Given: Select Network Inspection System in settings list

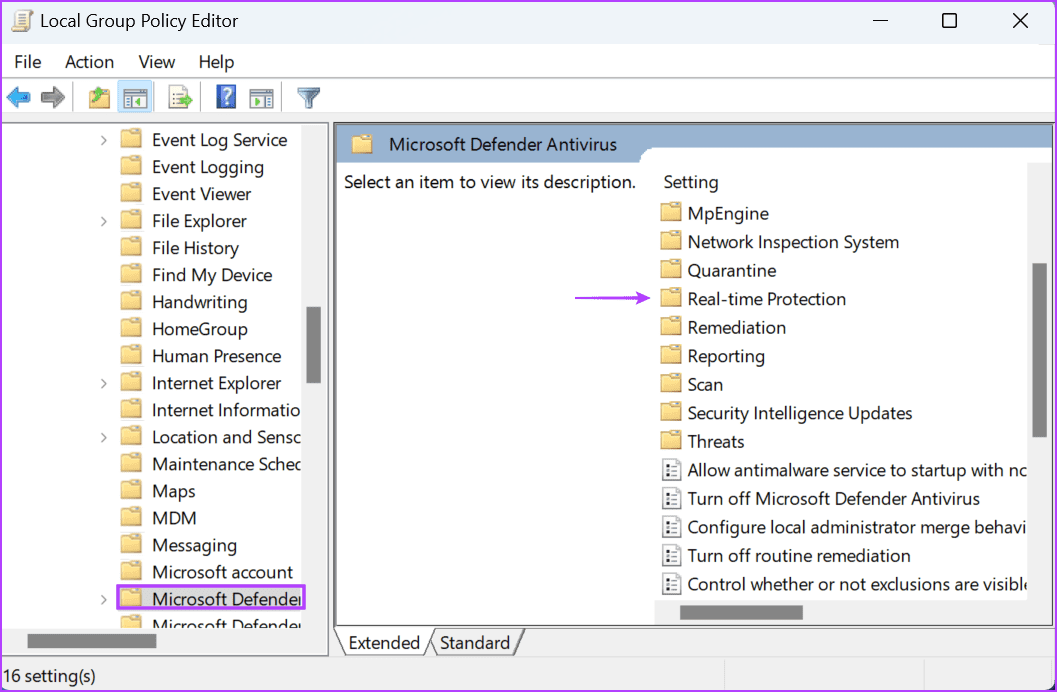Looking at the screenshot, I should [x=793, y=242].
